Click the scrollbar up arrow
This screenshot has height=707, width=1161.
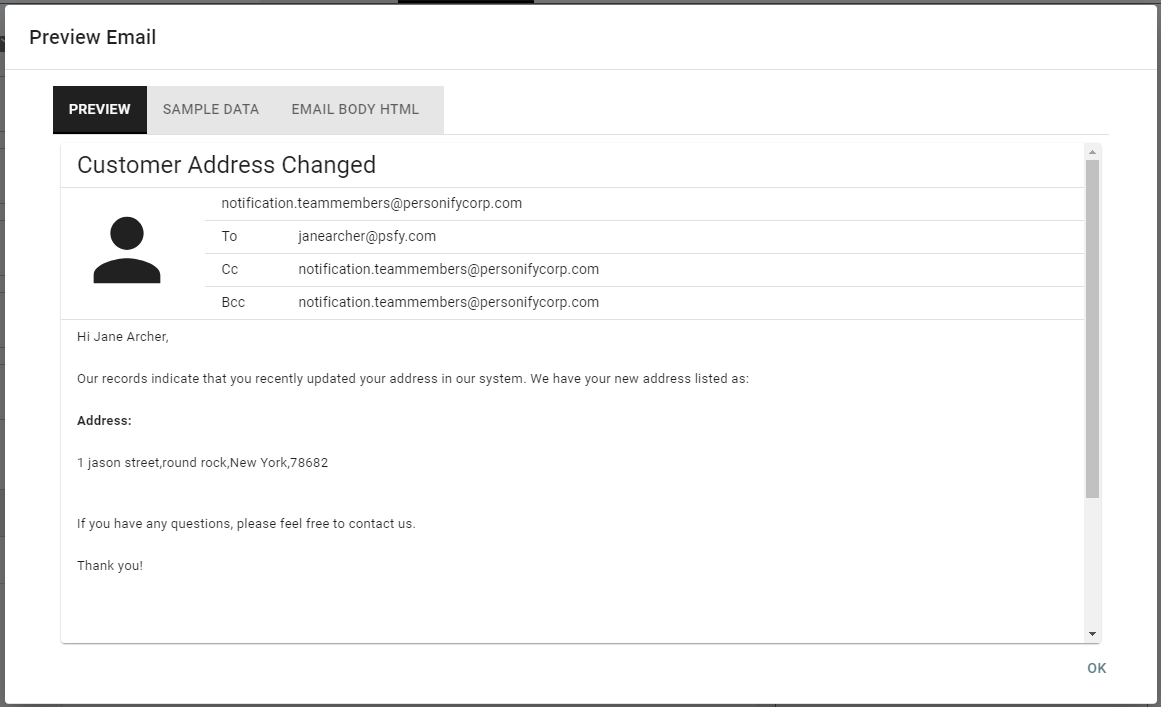(x=1092, y=152)
